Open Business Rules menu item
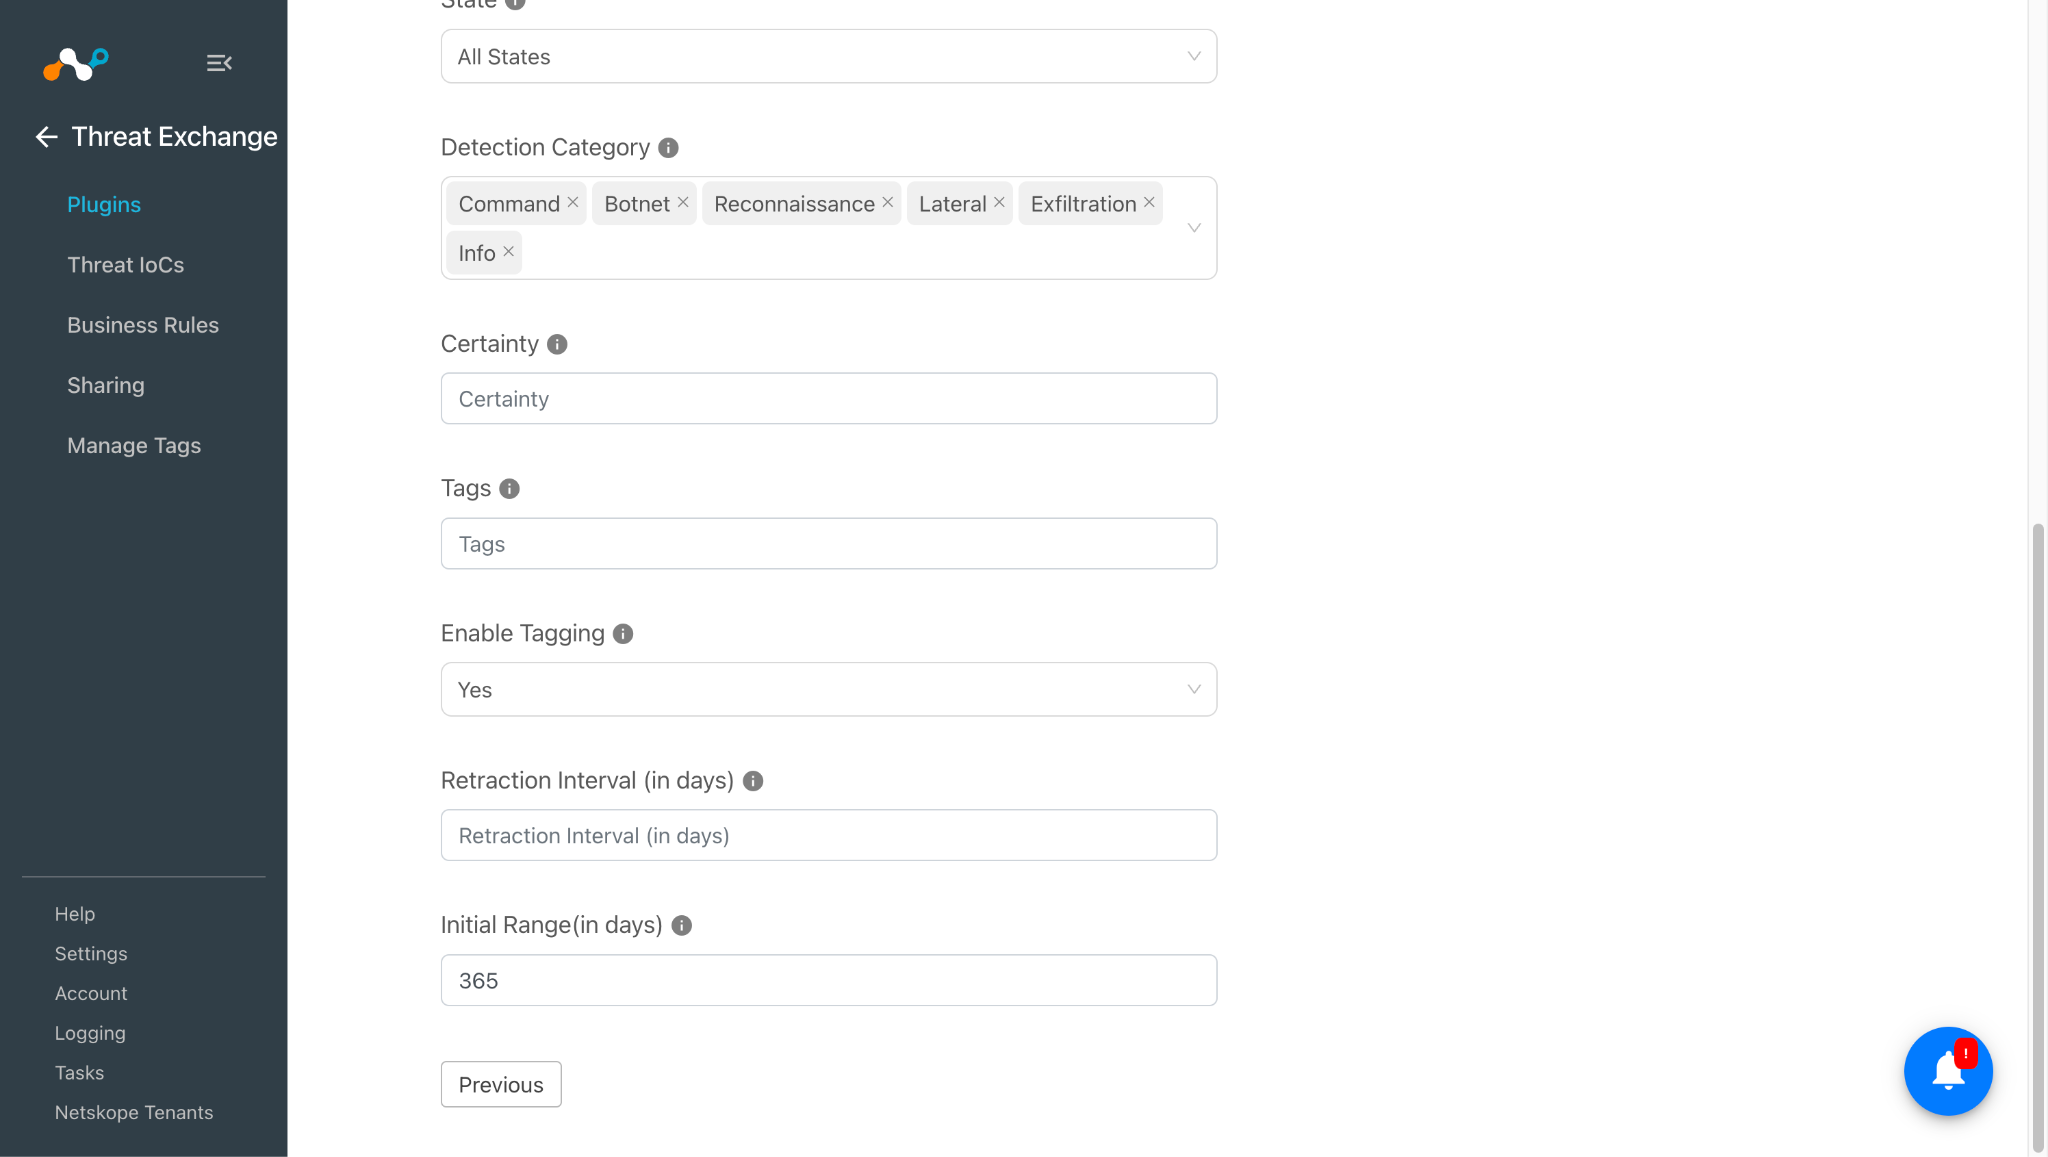 [143, 325]
